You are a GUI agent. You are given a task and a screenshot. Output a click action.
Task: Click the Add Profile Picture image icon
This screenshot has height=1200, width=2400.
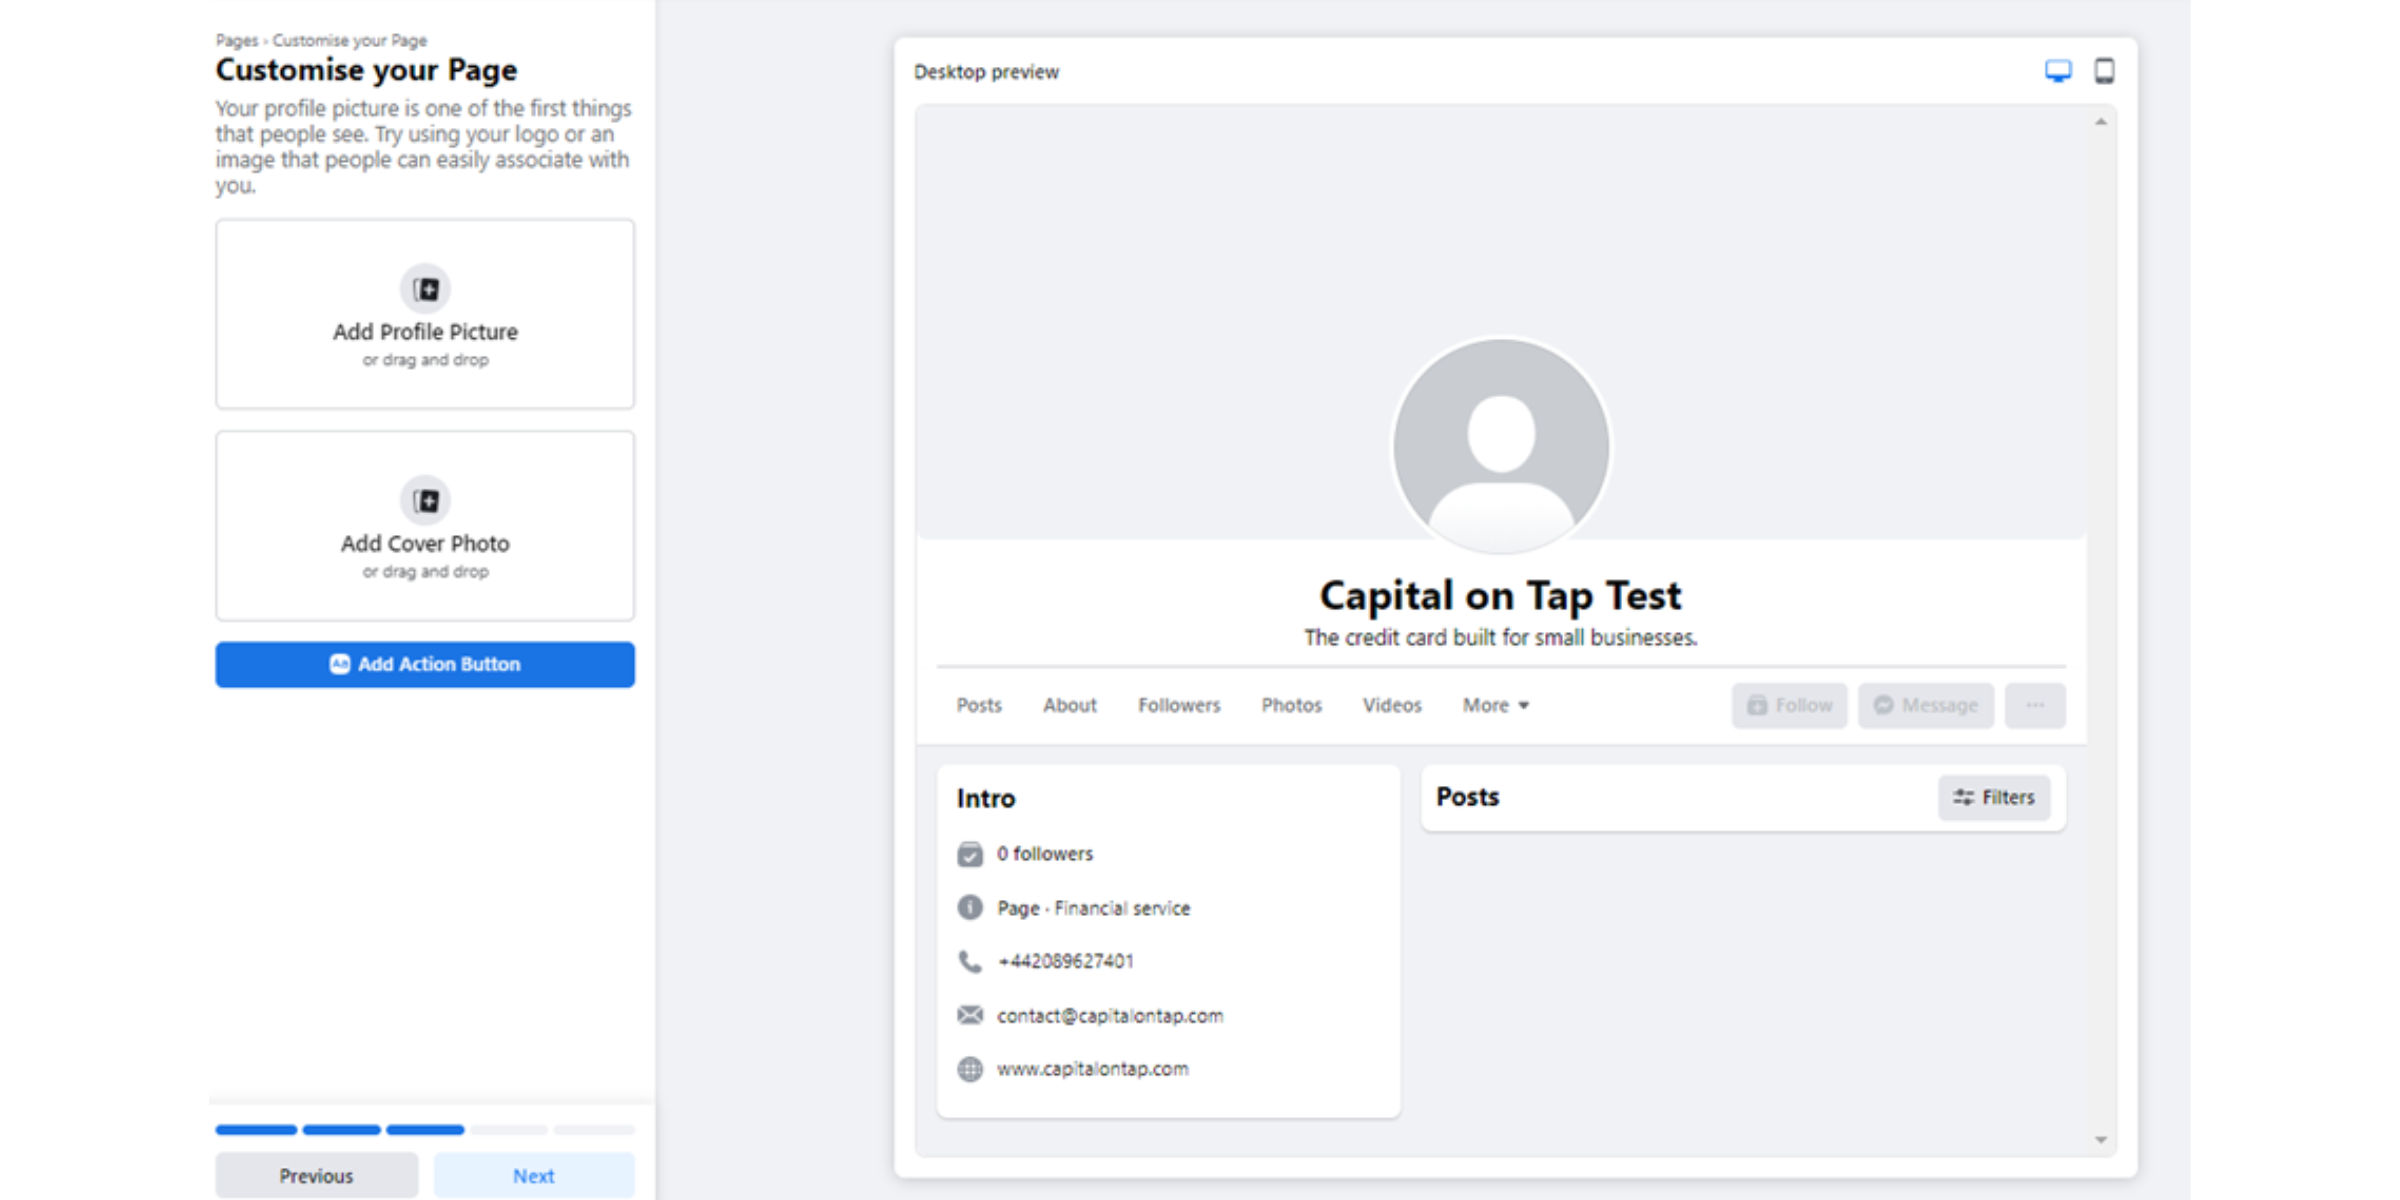point(425,288)
